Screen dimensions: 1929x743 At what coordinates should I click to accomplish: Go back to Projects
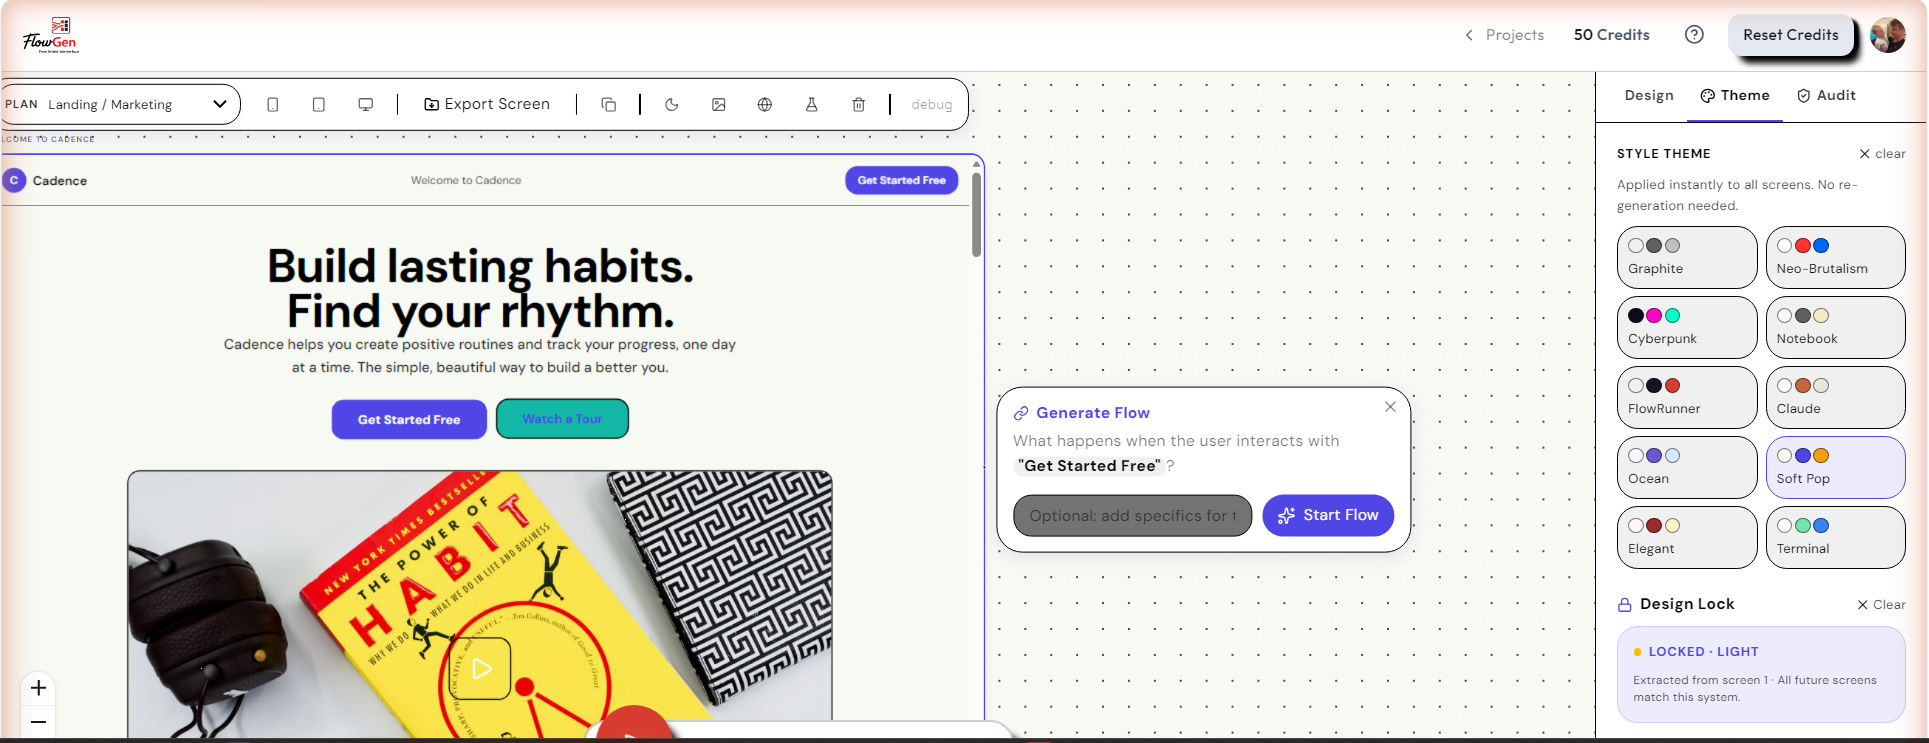1505,35
